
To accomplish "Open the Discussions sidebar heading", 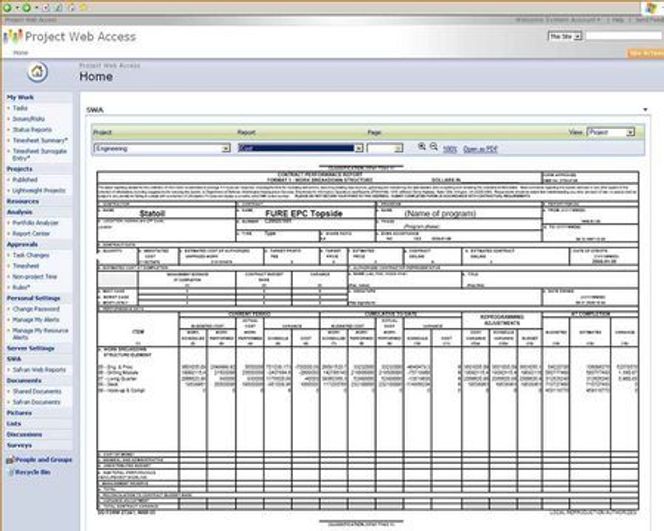I will pos(24,434).
